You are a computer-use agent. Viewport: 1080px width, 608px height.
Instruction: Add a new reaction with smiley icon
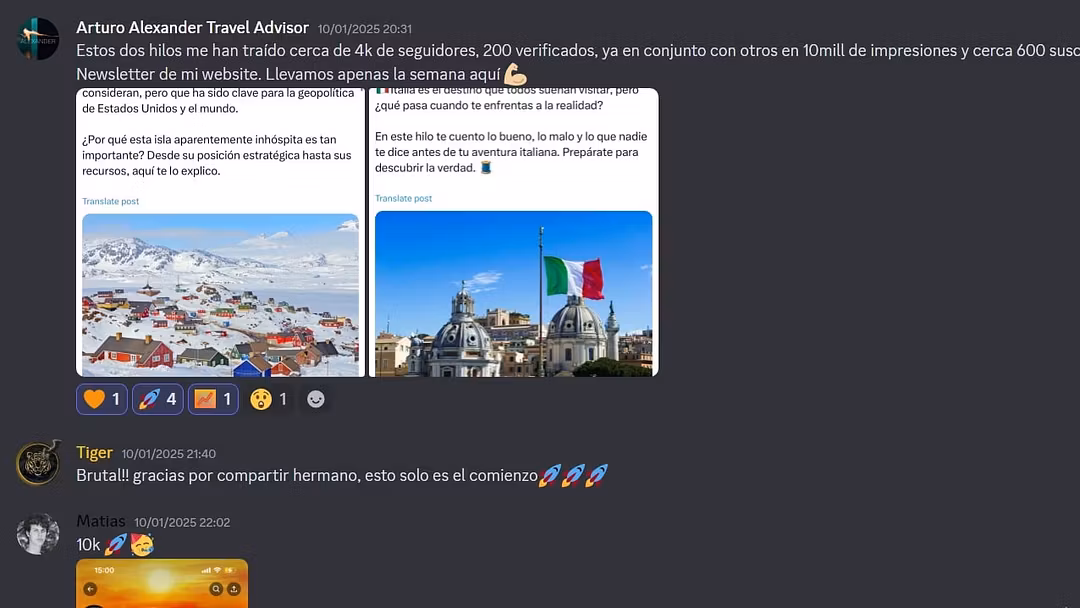pyautogui.click(x=315, y=399)
